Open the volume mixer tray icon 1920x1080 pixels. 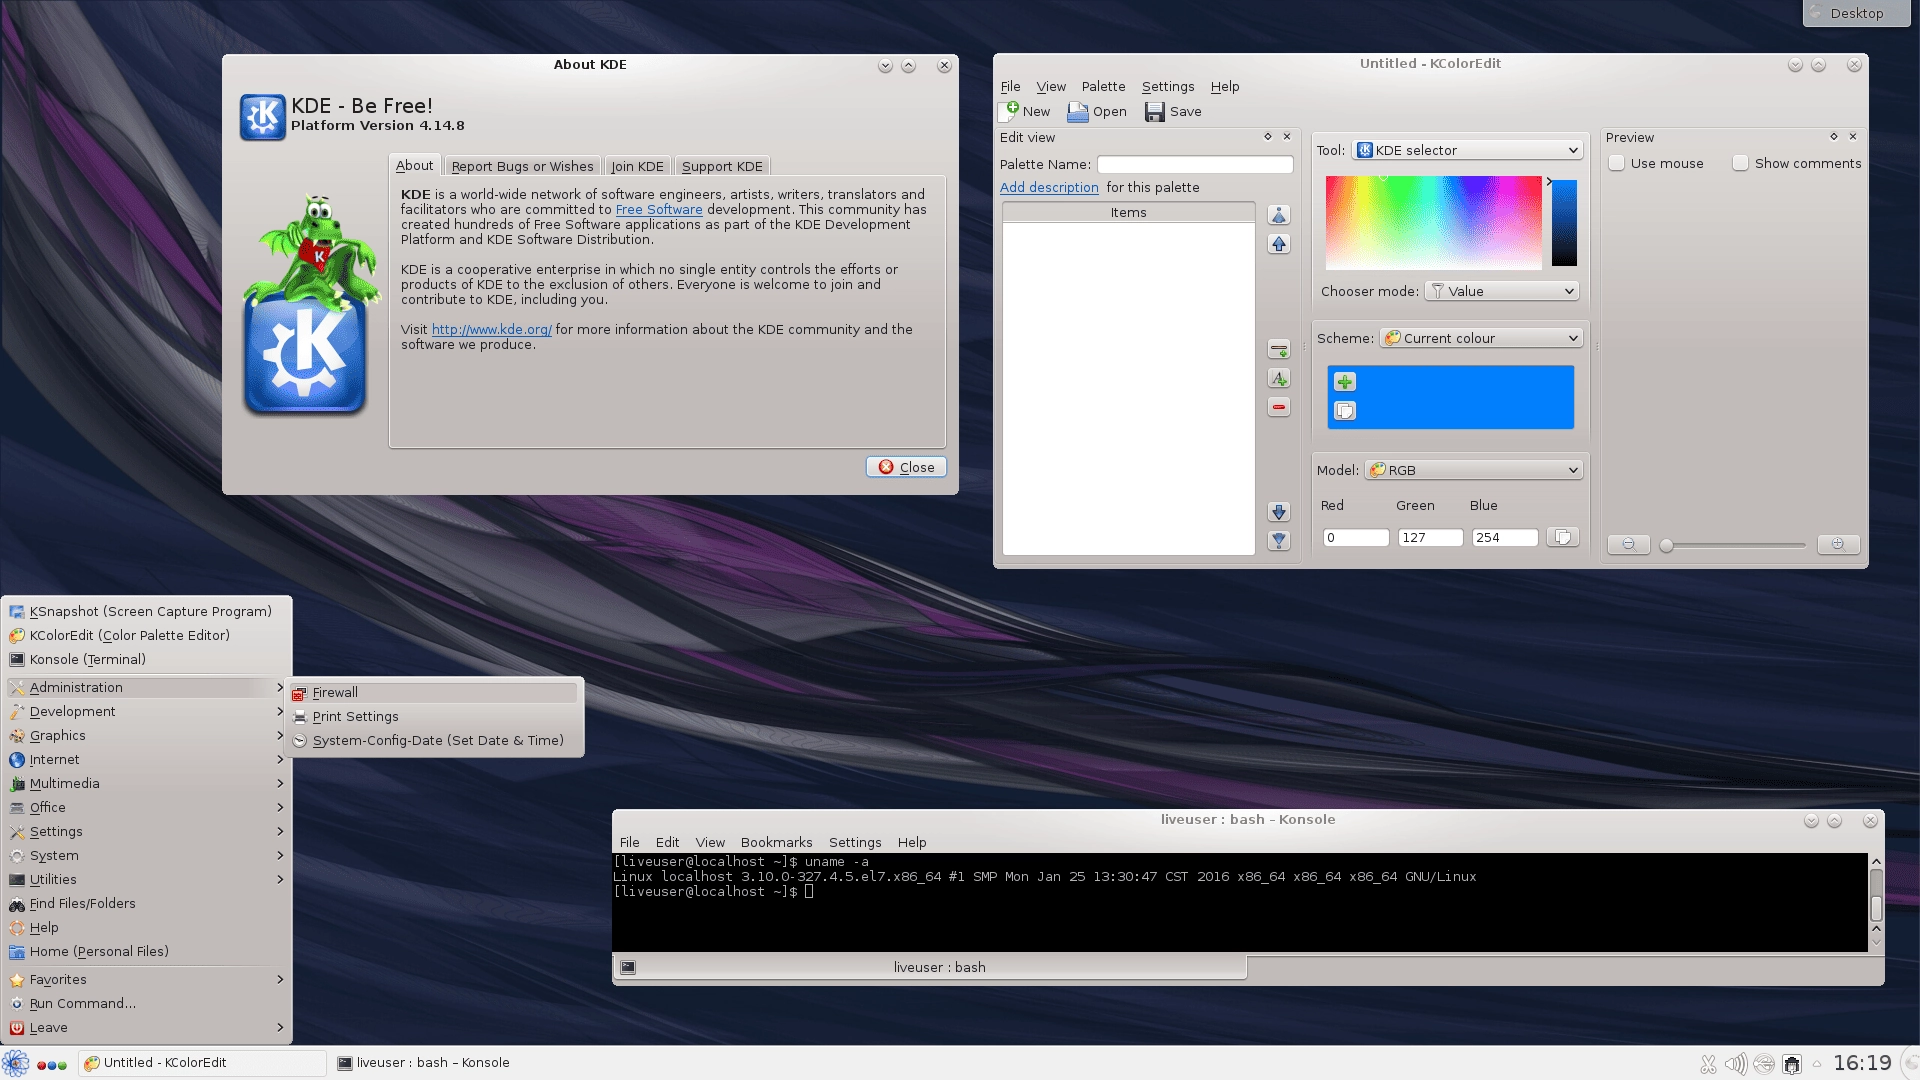(x=1736, y=1064)
